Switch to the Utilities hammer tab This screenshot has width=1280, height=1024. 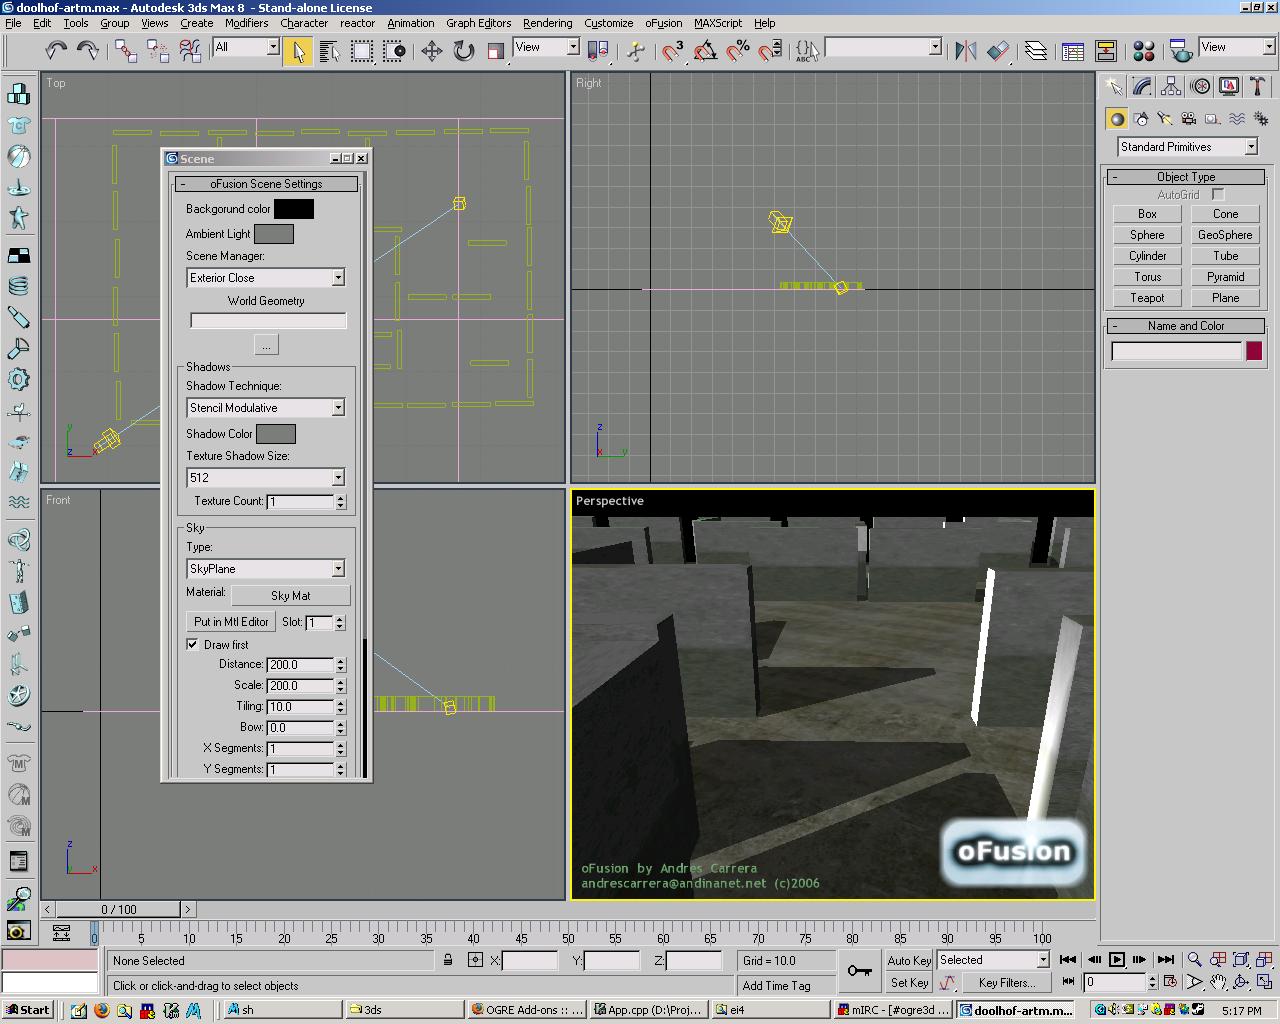(1257, 87)
